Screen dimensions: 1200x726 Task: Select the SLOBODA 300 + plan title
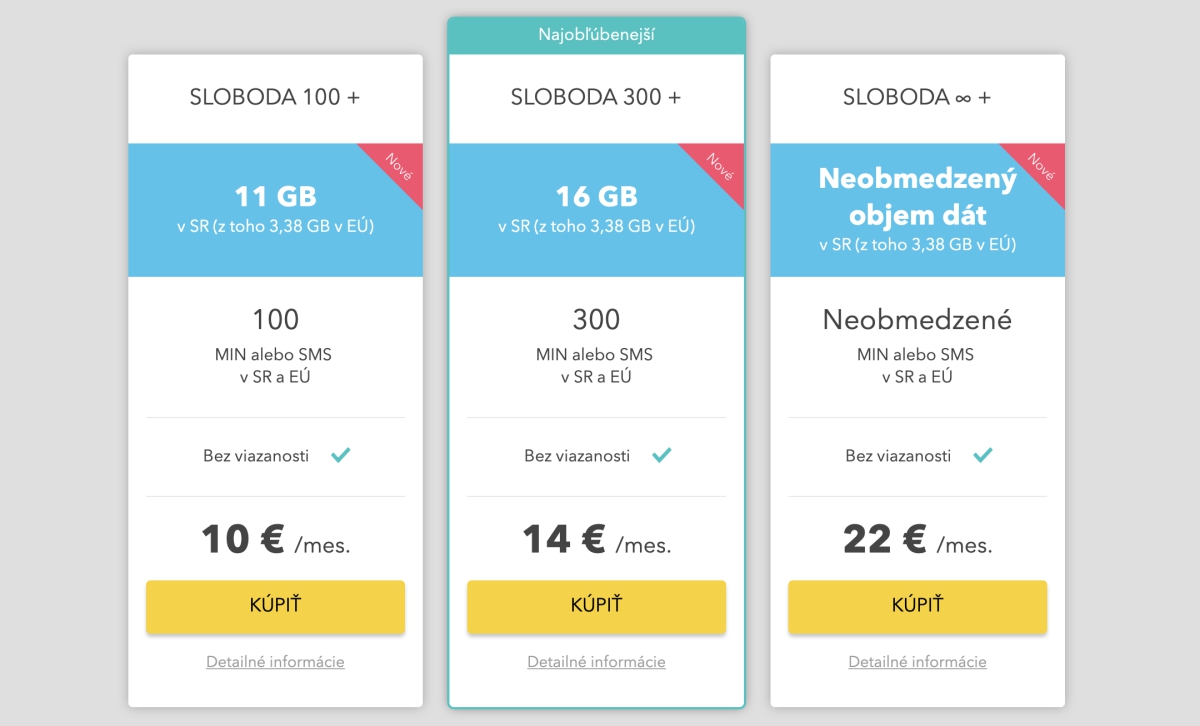point(596,97)
